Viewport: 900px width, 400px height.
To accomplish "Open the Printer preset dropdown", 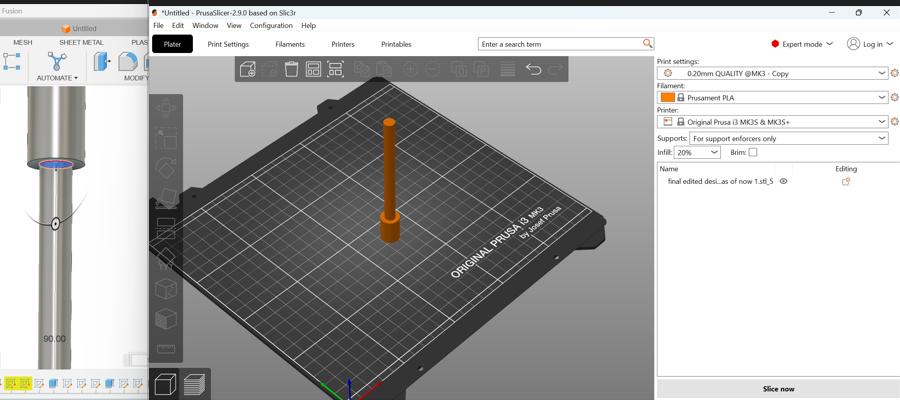I will tap(773, 122).
